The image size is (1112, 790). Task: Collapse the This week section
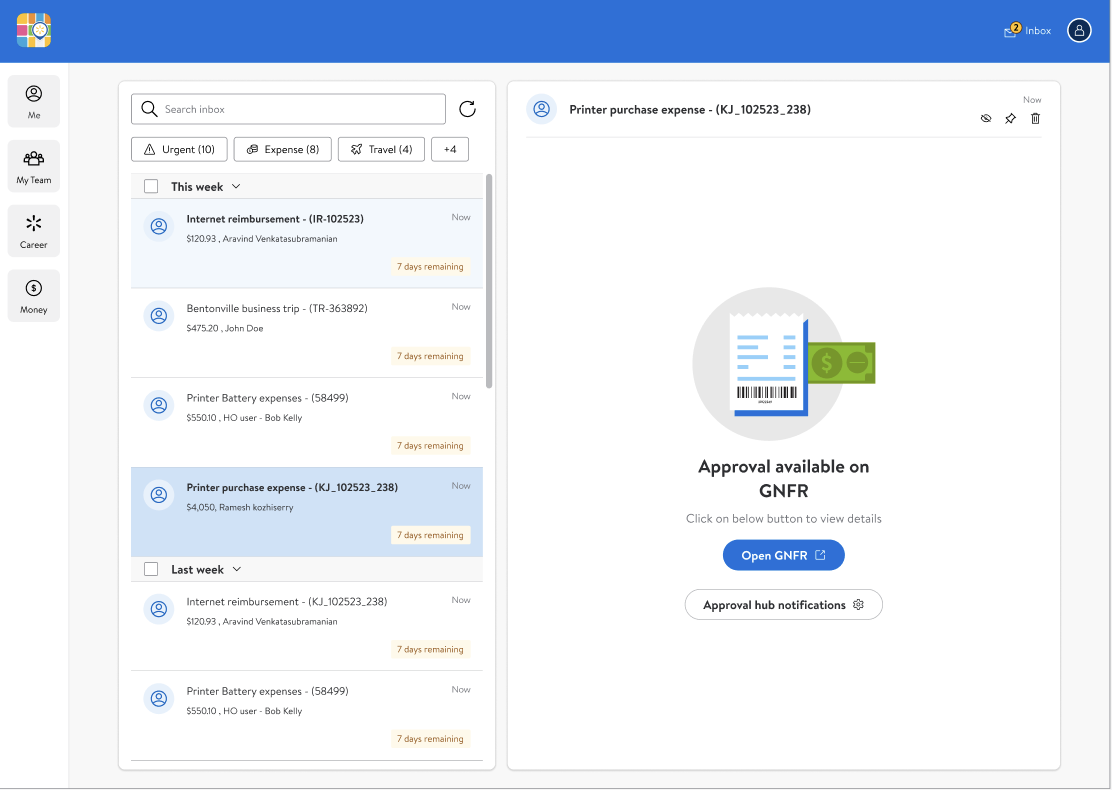click(x=236, y=186)
